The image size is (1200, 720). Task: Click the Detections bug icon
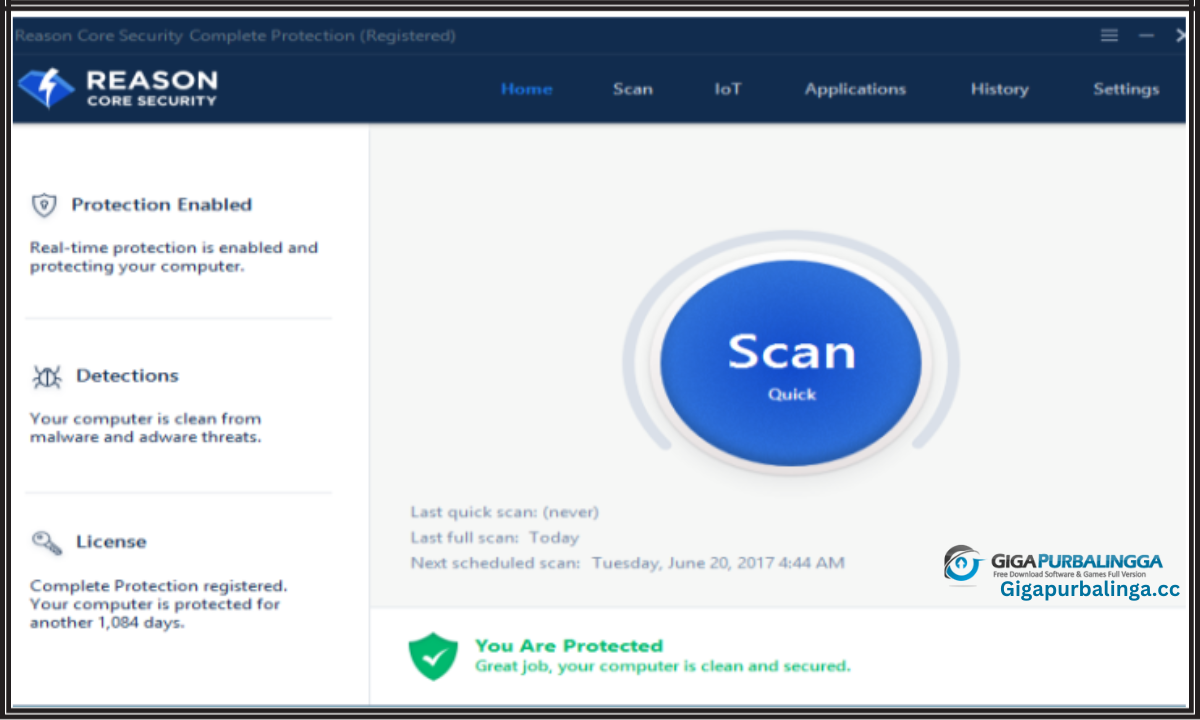click(x=46, y=377)
